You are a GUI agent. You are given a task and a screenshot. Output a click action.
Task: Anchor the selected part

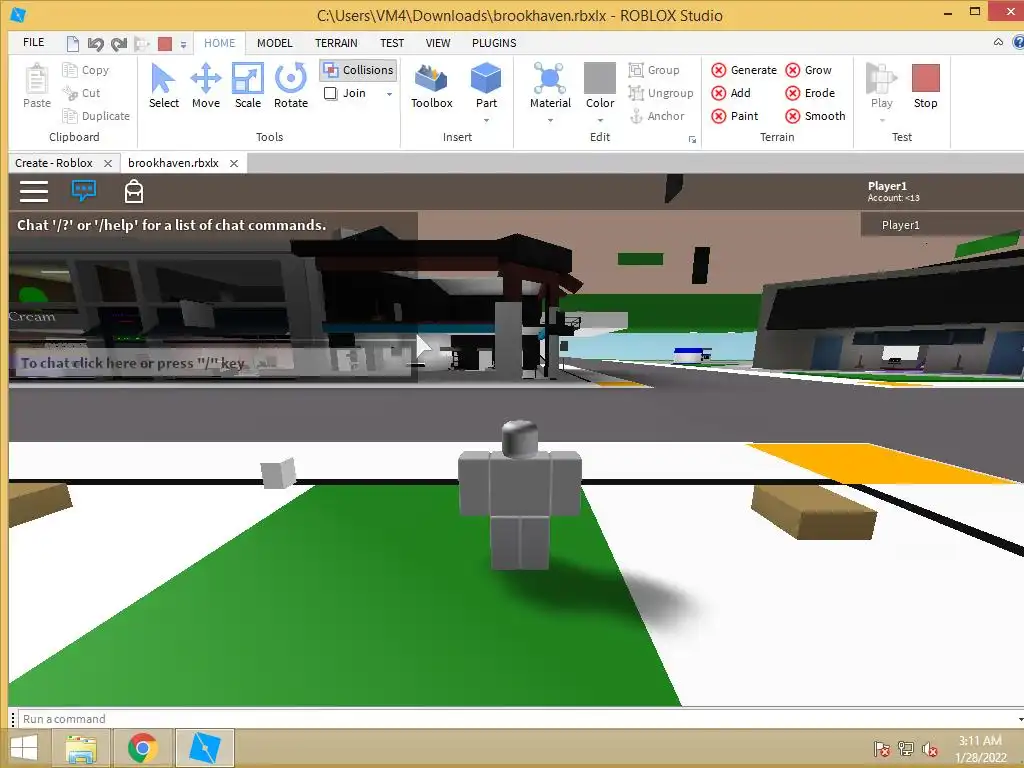(x=656, y=116)
